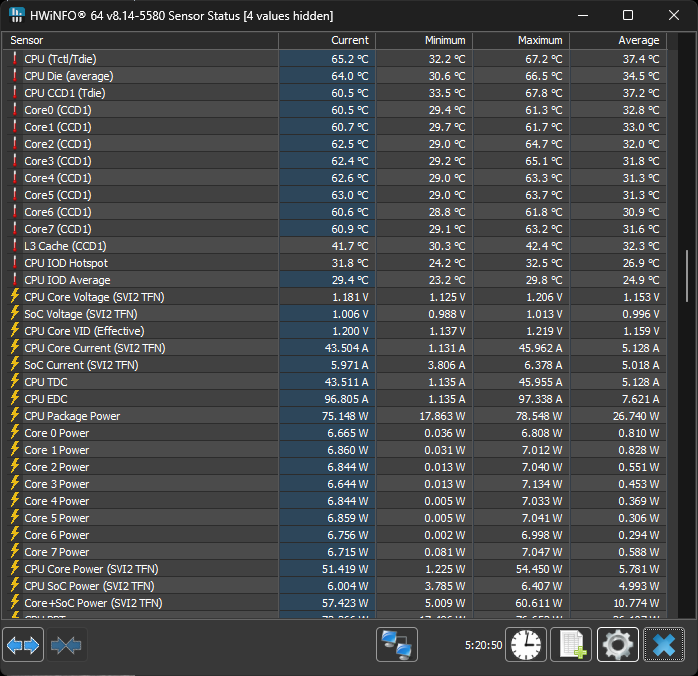Click thermometer icon beside Core5 (CCD1)
This screenshot has height=676, width=698.
click(15, 194)
